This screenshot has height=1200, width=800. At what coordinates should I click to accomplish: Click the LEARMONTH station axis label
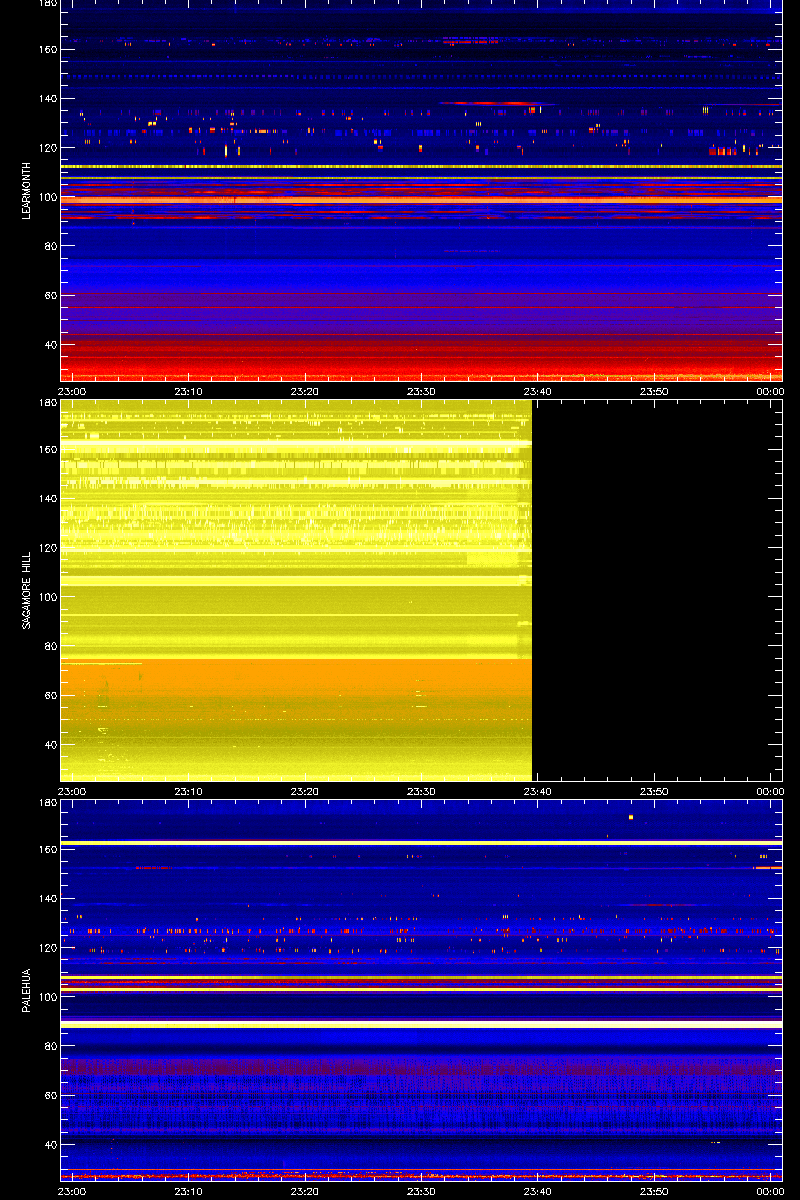(x=28, y=191)
